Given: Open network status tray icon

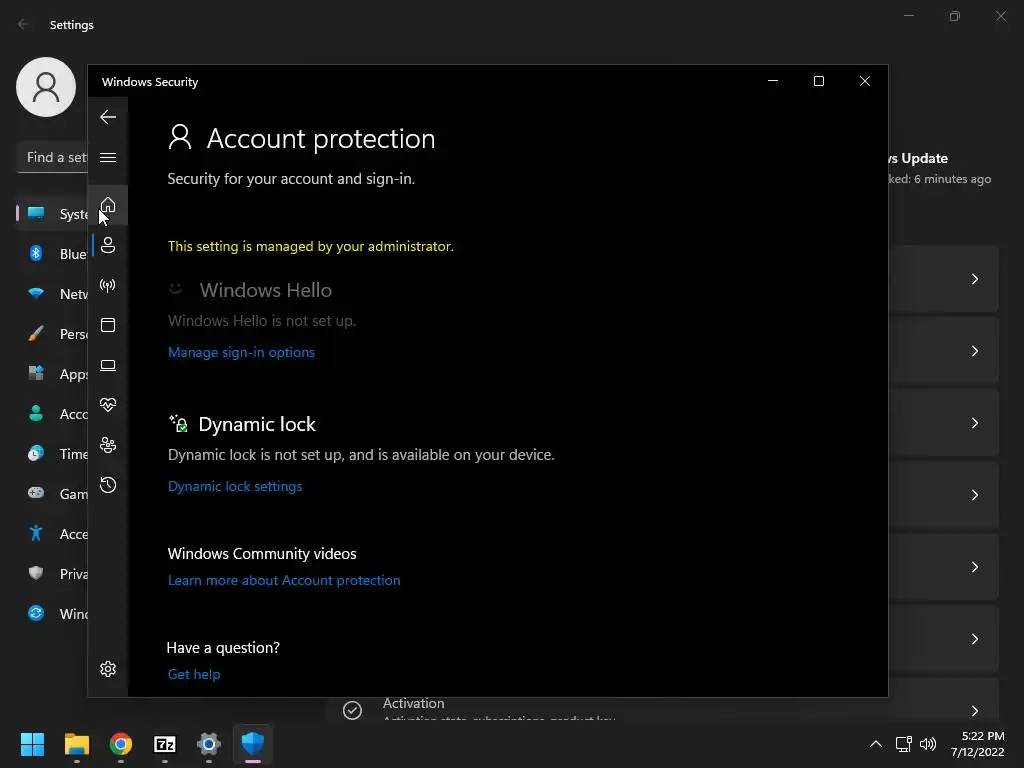Looking at the screenshot, I should (903, 744).
